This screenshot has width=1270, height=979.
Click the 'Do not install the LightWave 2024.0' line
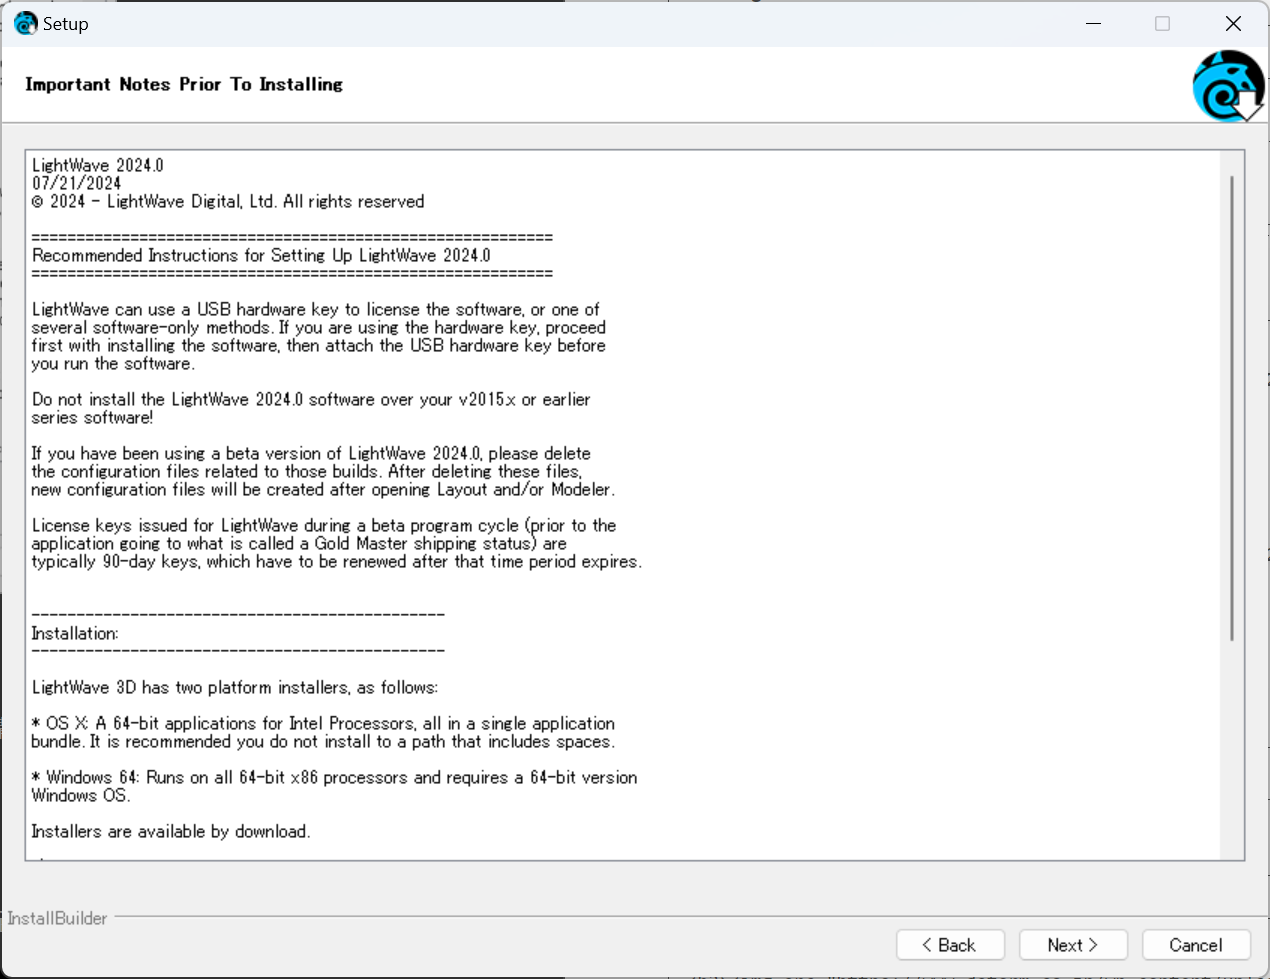(x=311, y=399)
